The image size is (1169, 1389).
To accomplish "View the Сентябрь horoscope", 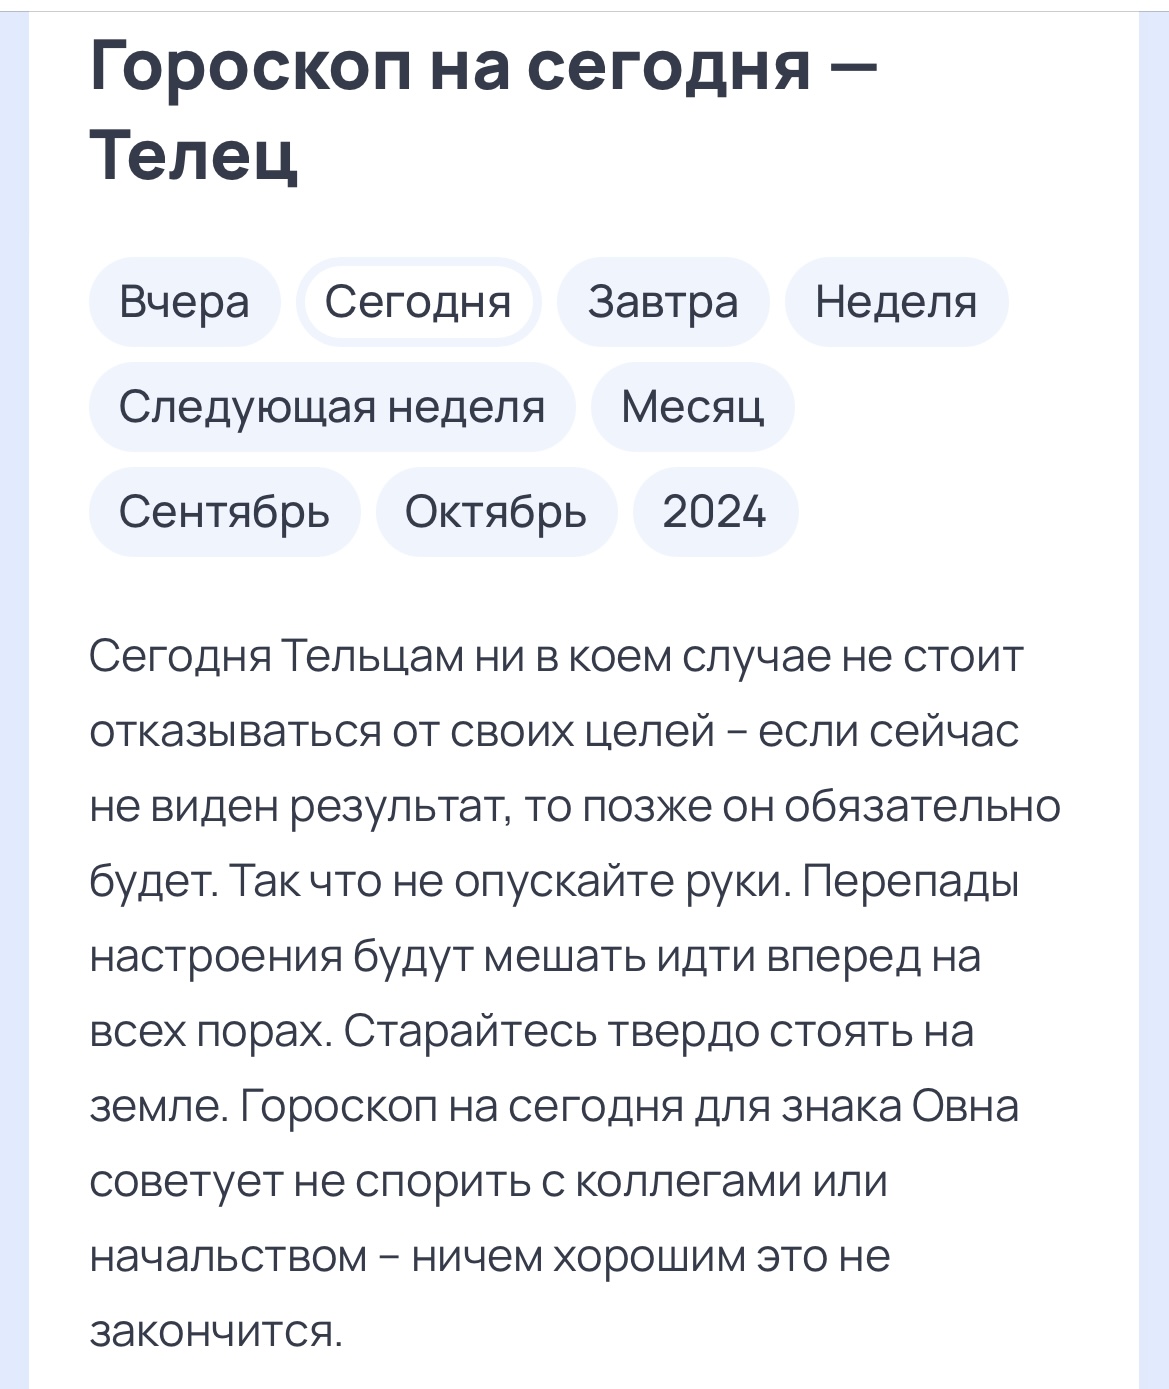I will point(224,512).
